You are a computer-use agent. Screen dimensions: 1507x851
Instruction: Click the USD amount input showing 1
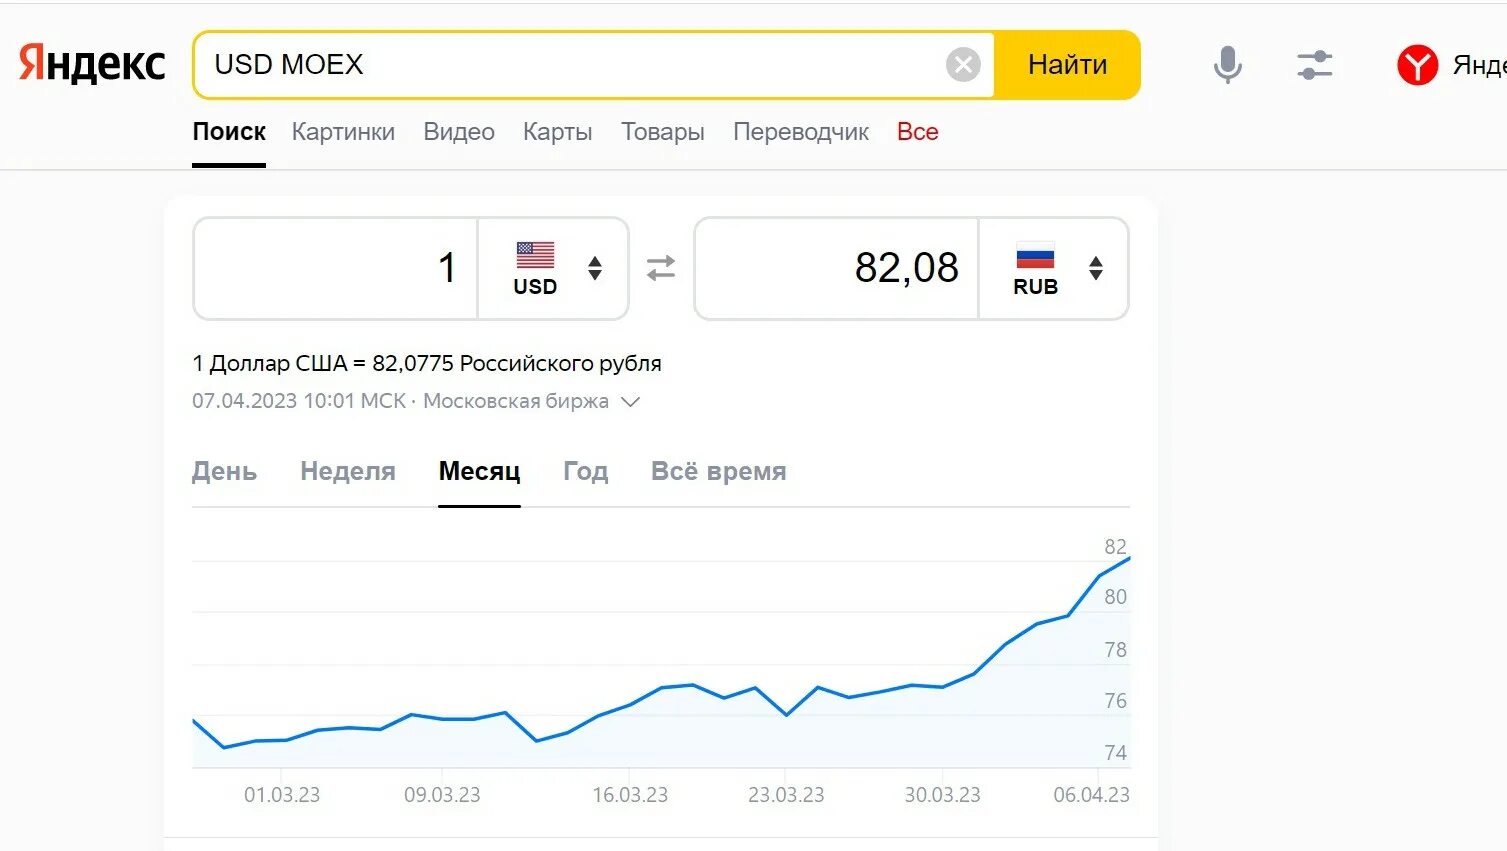pos(336,268)
